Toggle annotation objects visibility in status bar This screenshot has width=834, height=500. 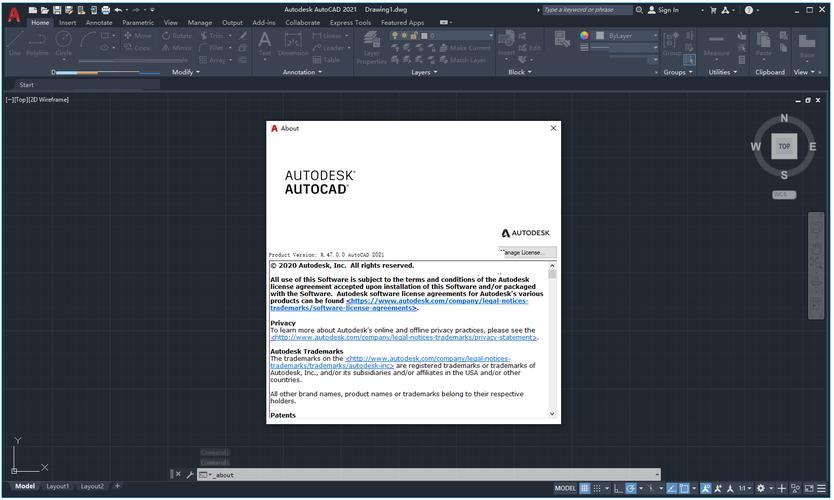705,488
